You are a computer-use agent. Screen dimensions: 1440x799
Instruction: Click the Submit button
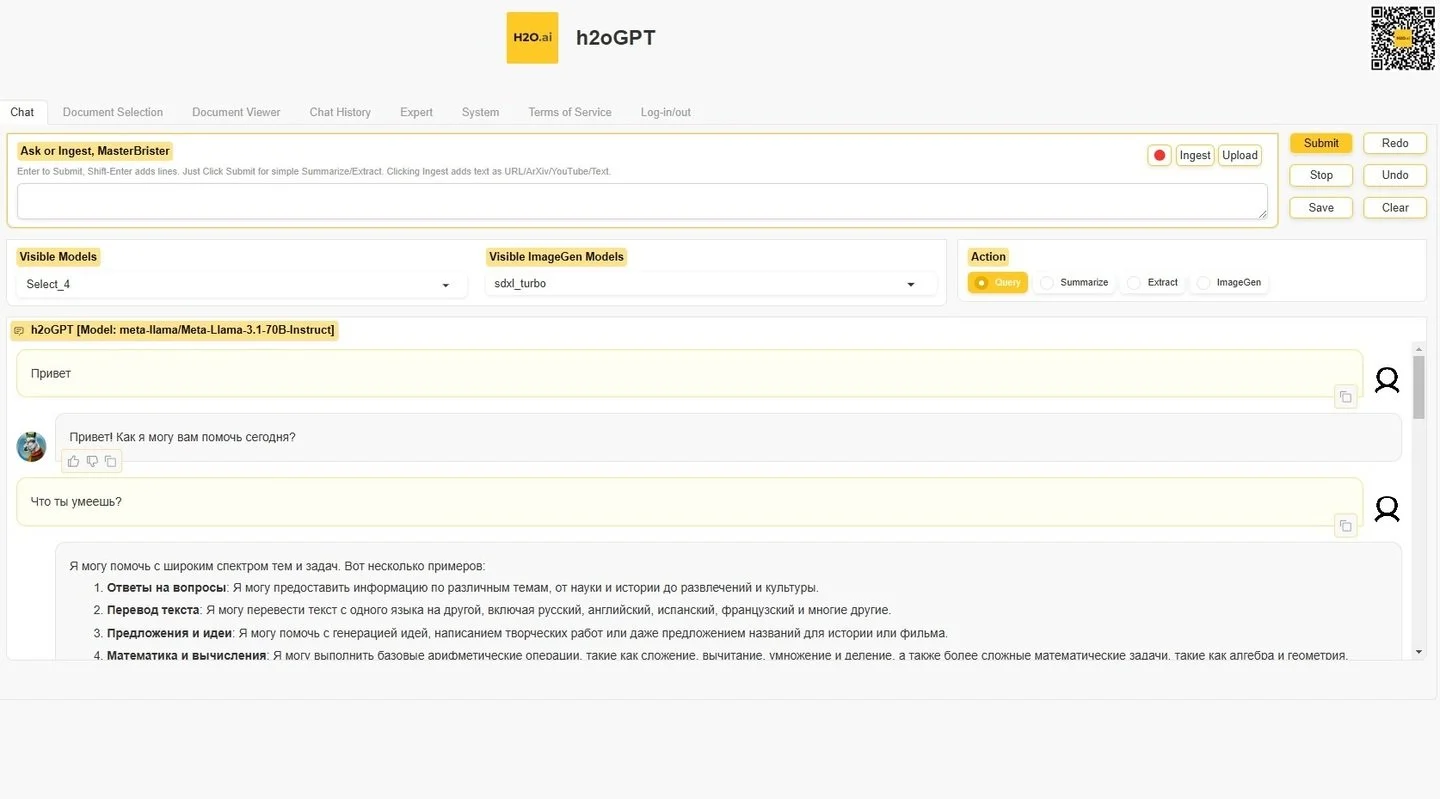coord(1321,143)
